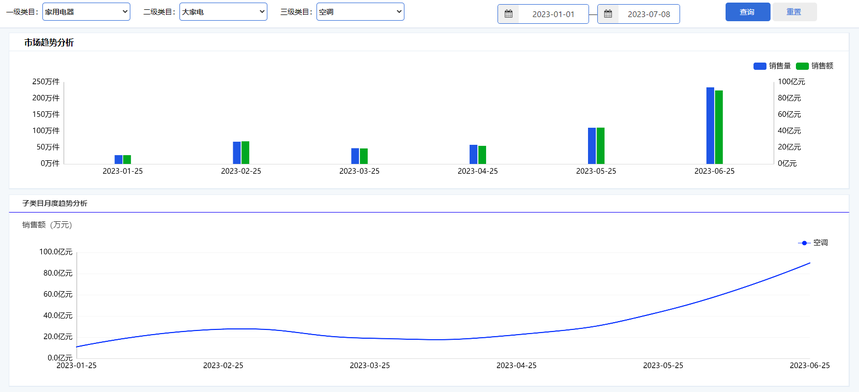Click the green bar for 2023-02-25
Screen dimensions: 859x392
pos(245,153)
